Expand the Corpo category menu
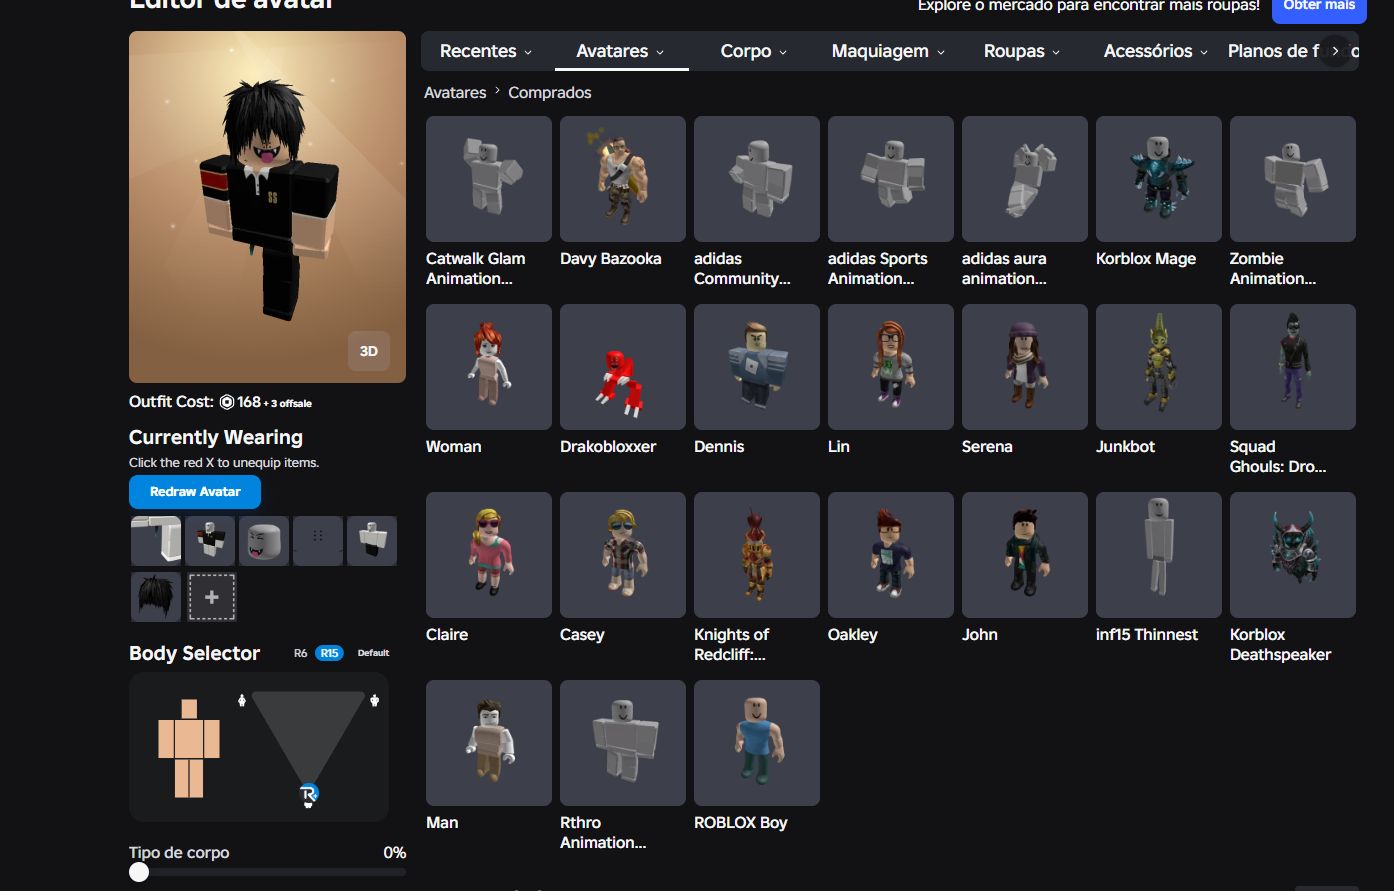This screenshot has width=1394, height=891. tap(754, 51)
